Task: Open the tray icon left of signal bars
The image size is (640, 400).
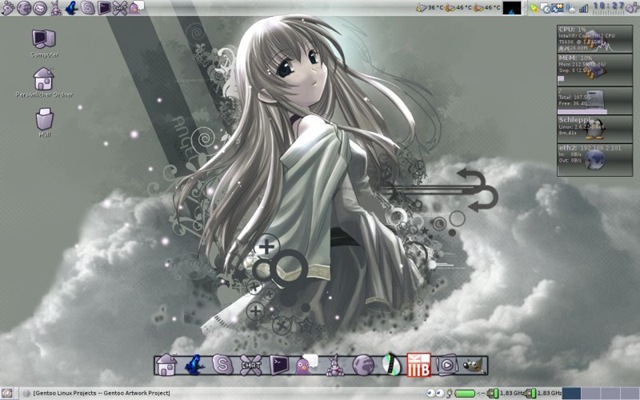Action: 570,8
